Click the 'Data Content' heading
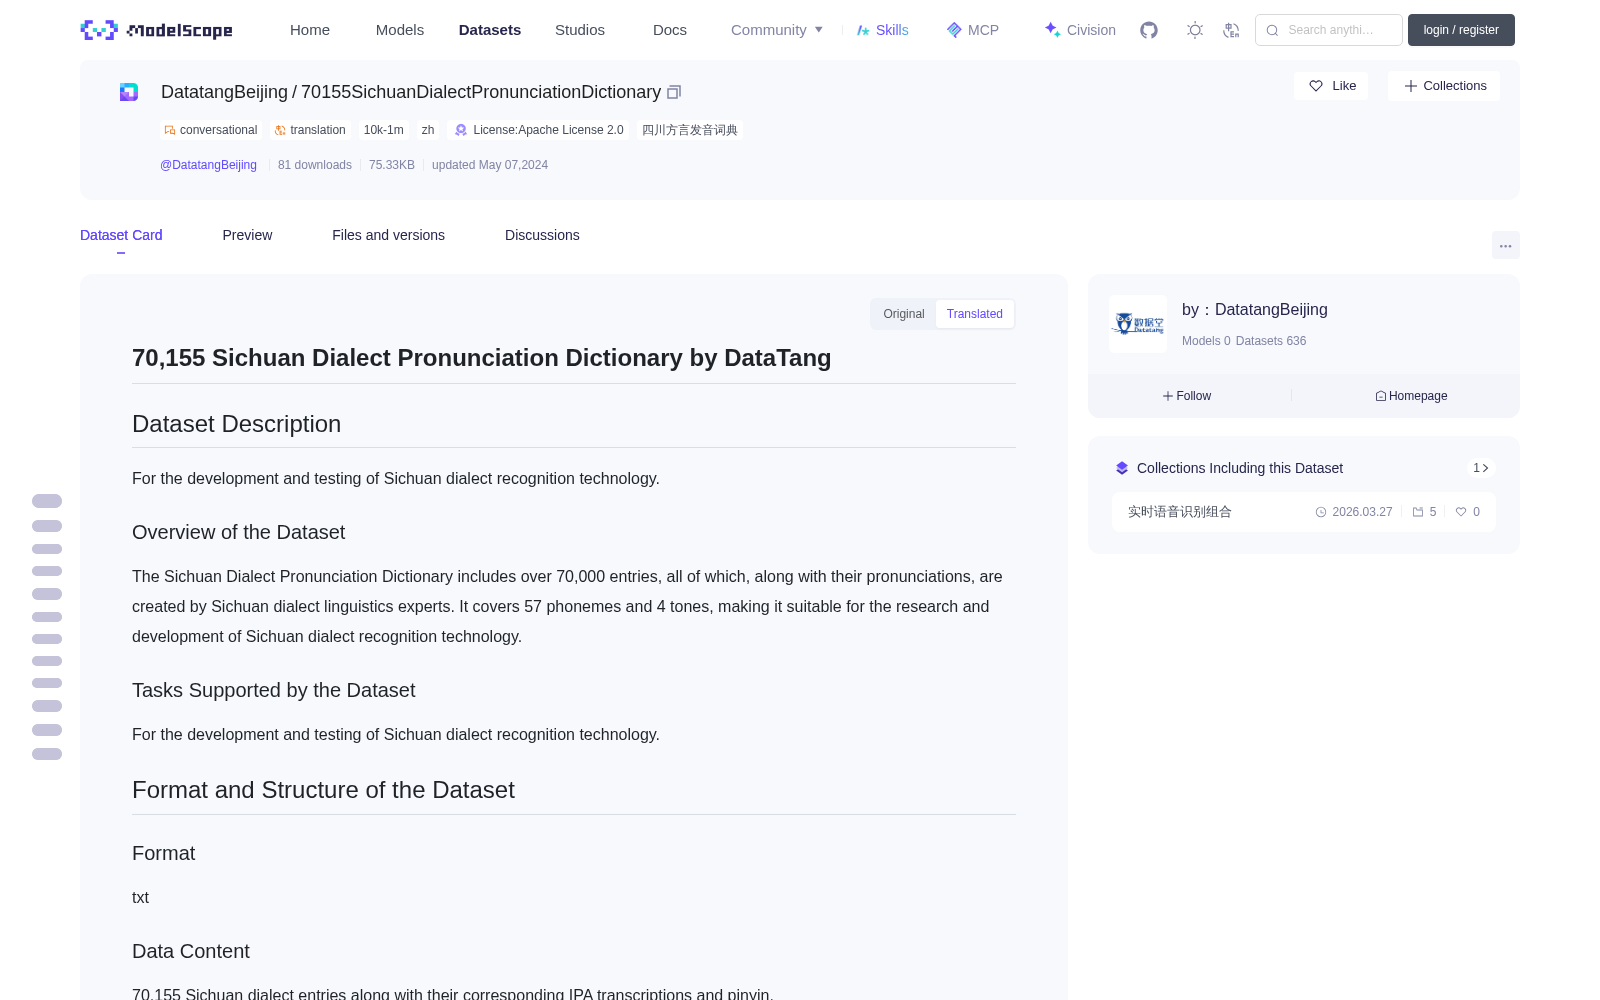1600x1000 pixels. click(190, 951)
